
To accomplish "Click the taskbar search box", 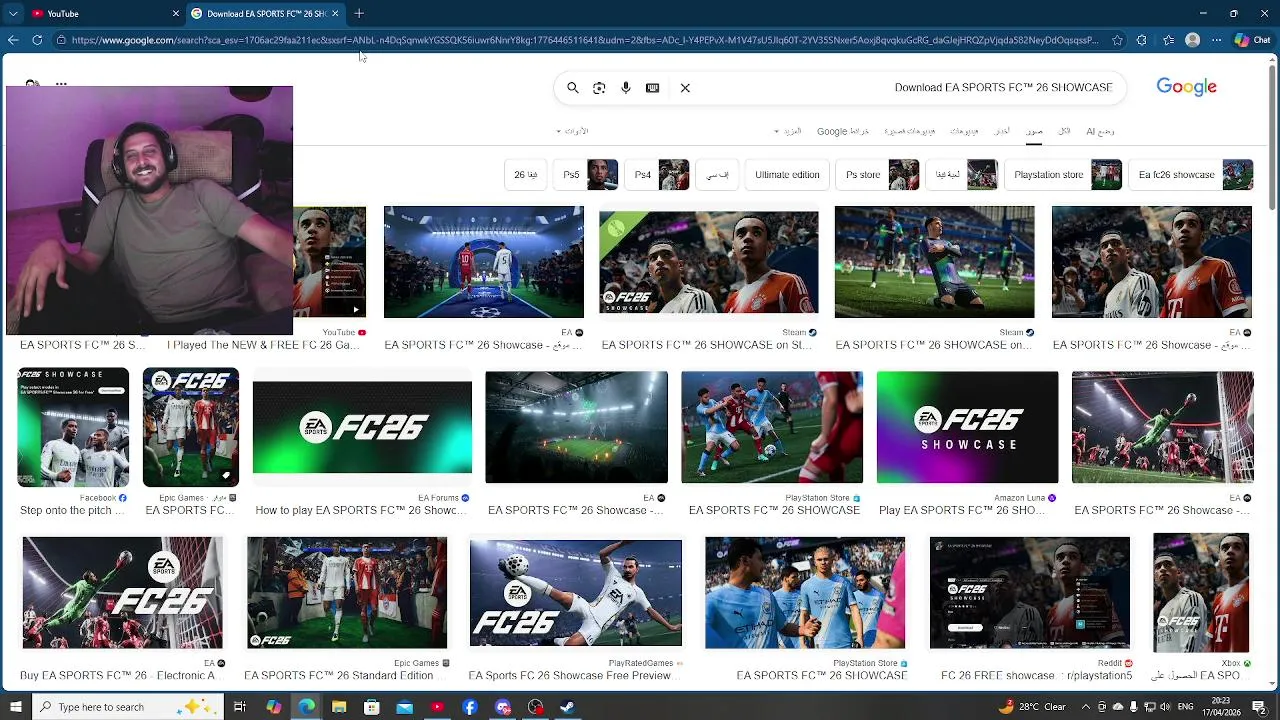I will [127, 707].
